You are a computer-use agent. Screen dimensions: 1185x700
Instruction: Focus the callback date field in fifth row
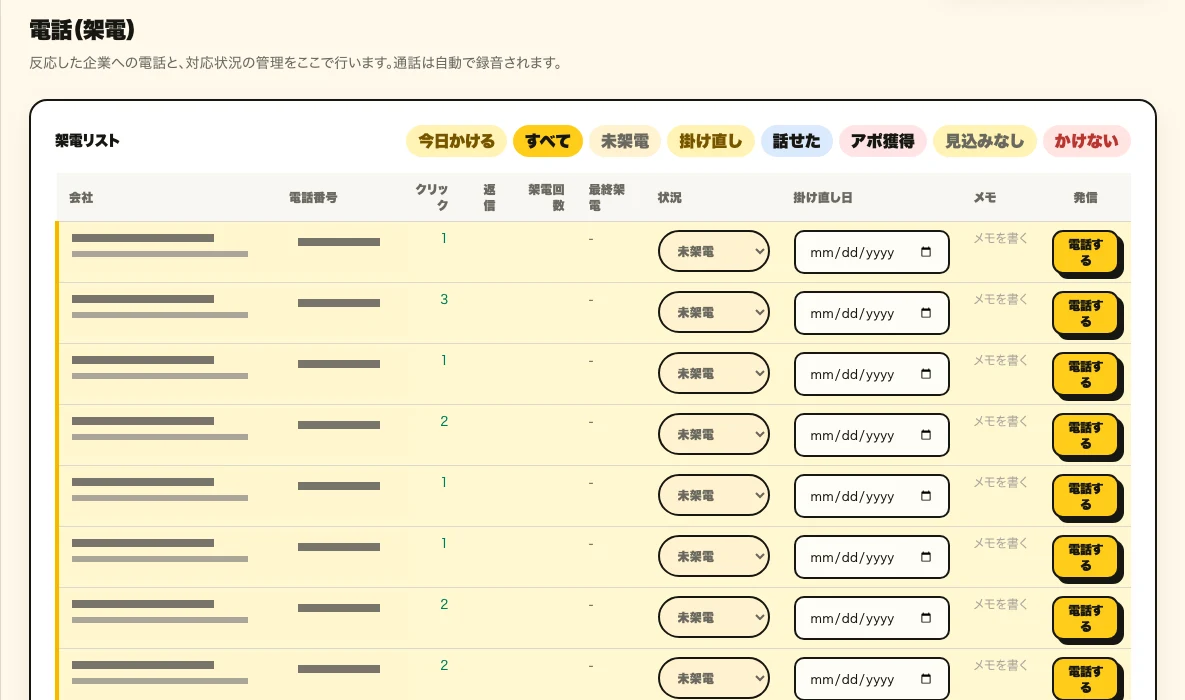871,496
